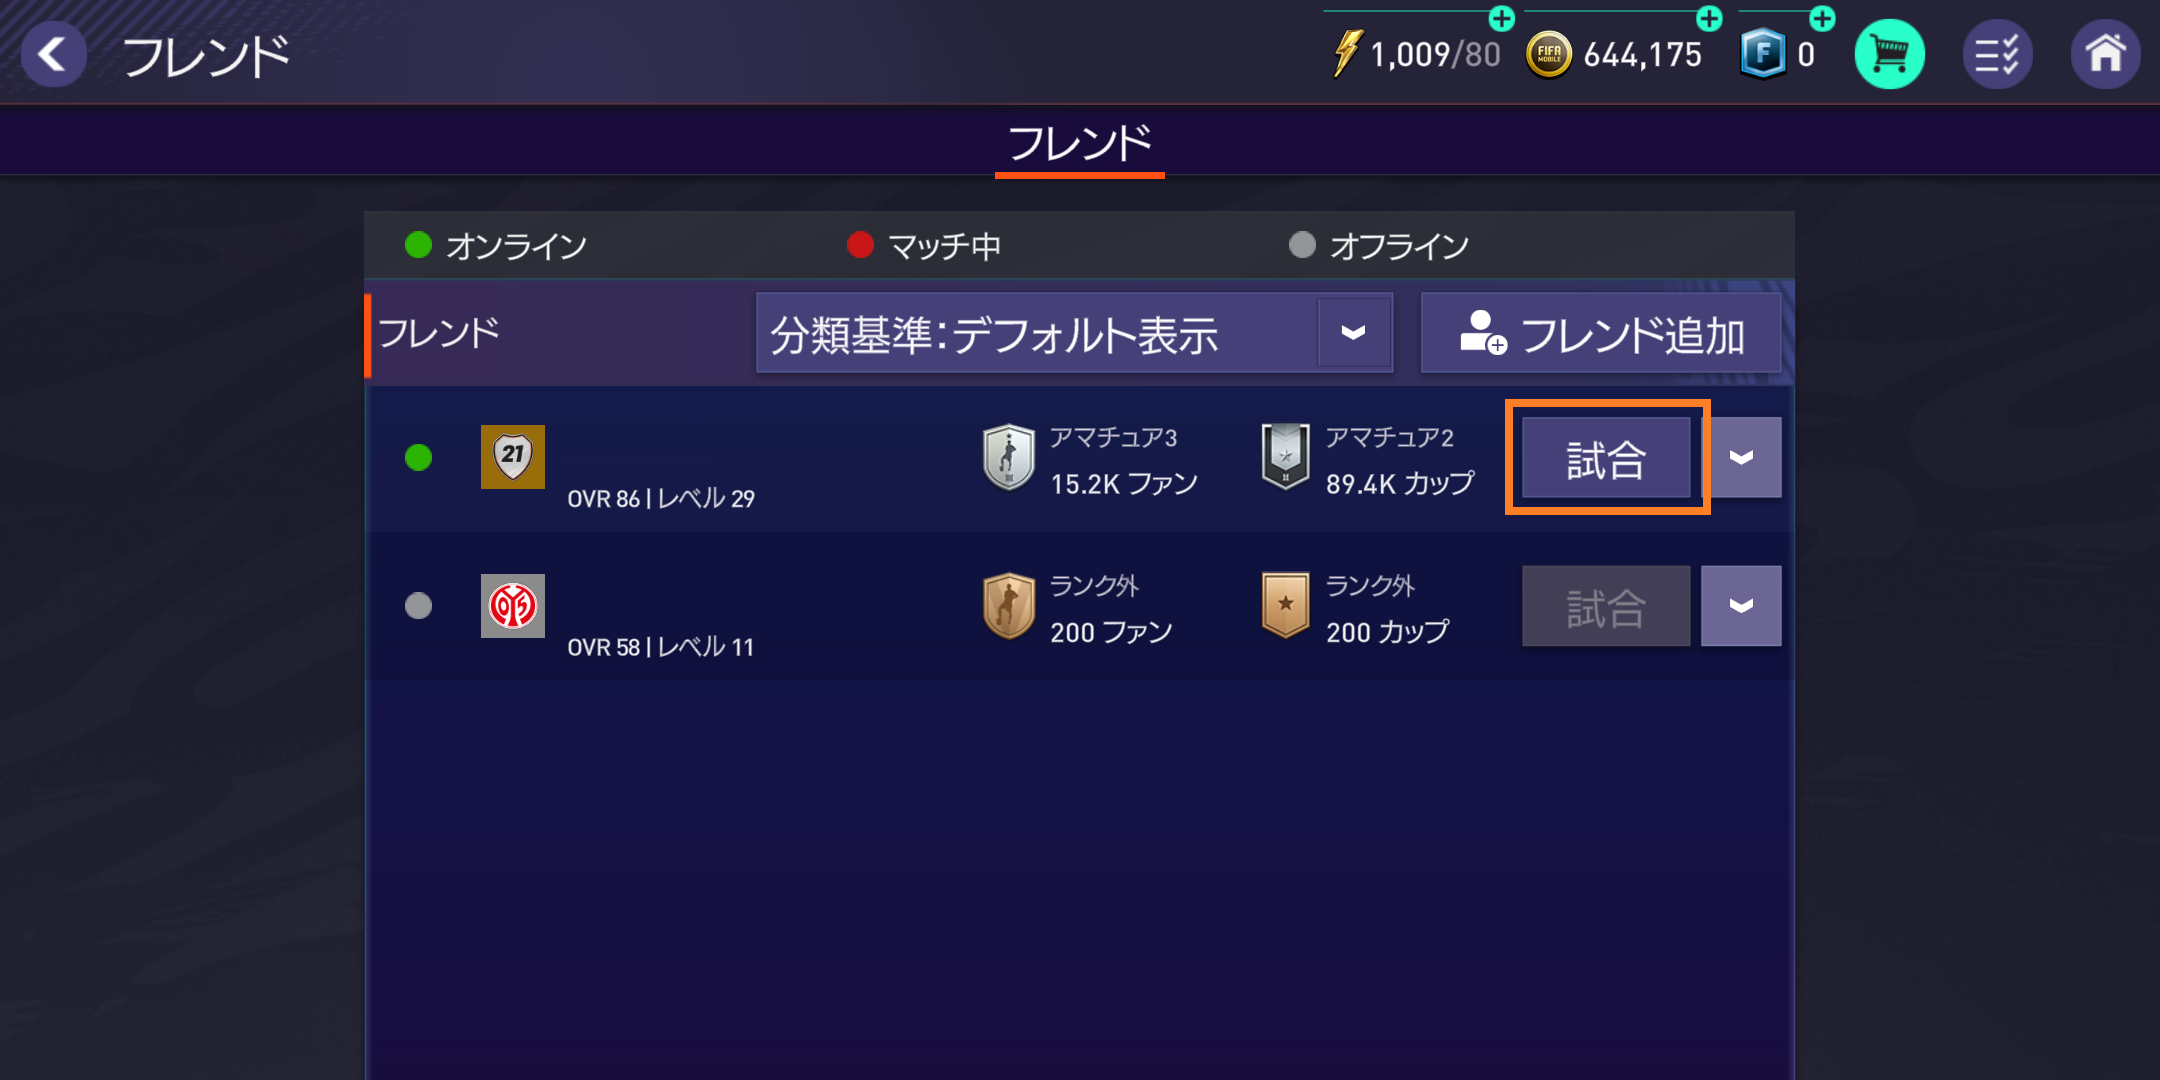Image resolution: width=2160 pixels, height=1080 pixels.
Task: Click the アマチュア2 cup rank shield
Action: (1285, 457)
